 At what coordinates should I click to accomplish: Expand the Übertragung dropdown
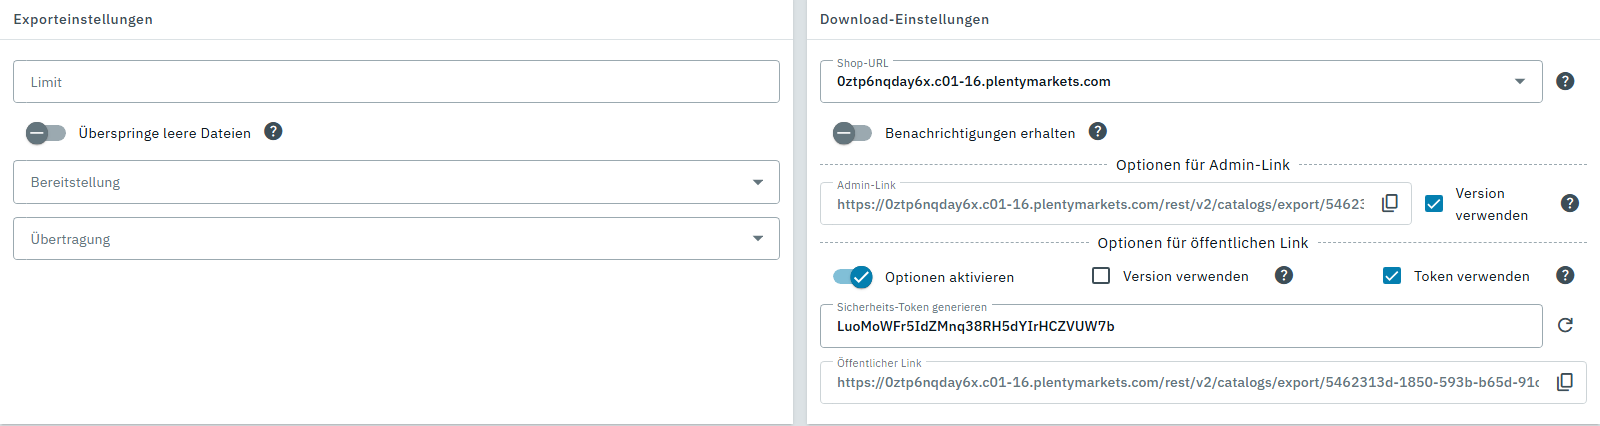pos(396,239)
